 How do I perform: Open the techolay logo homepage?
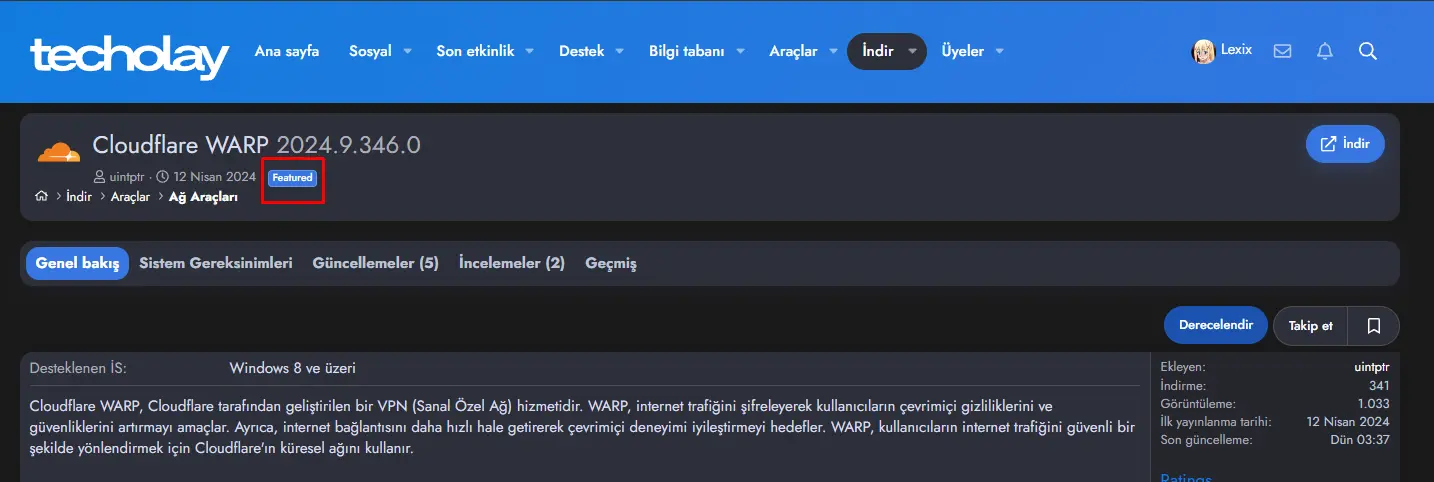coord(129,56)
